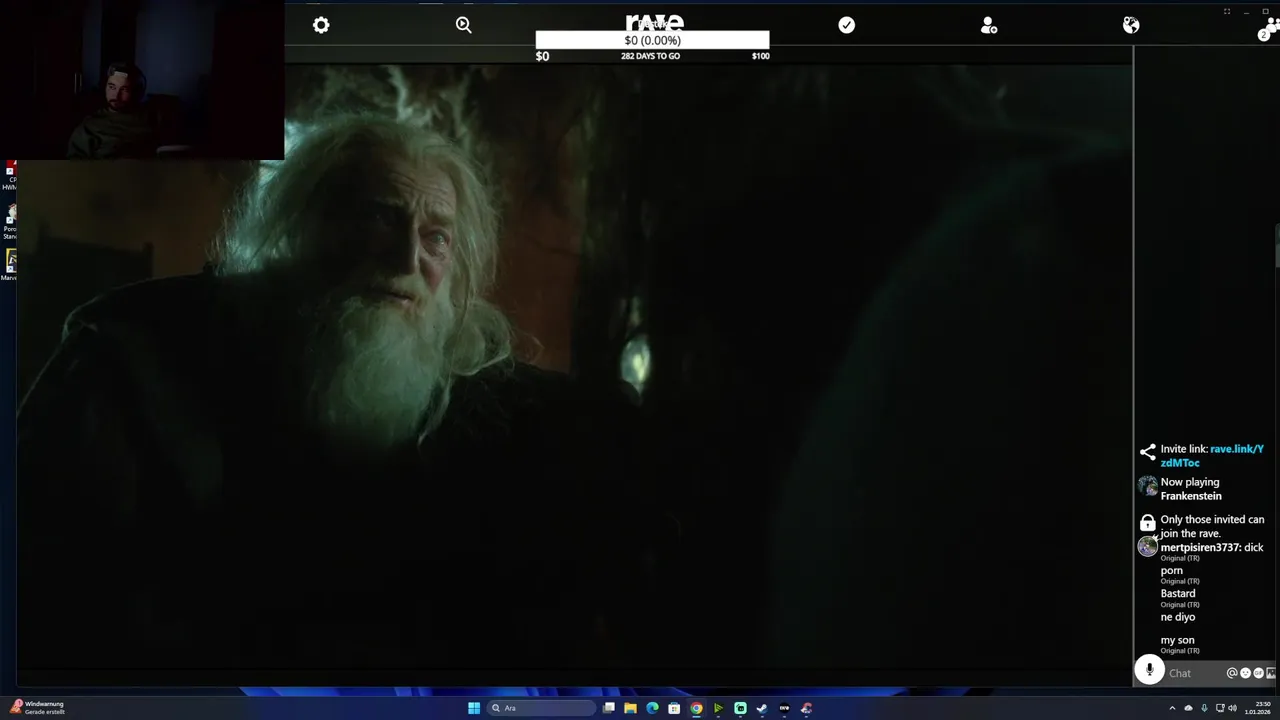Open the volume speaker icon in system tray
1280x720 pixels.
(x=1231, y=708)
